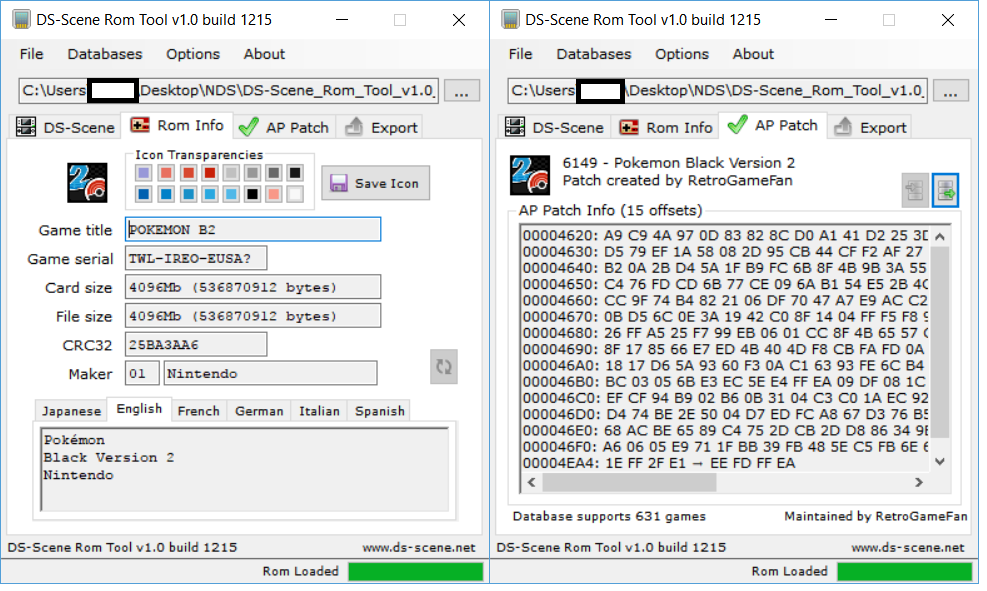This screenshot has width=987, height=591.
Task: Switch to the Japanese language tab
Action: (70, 410)
